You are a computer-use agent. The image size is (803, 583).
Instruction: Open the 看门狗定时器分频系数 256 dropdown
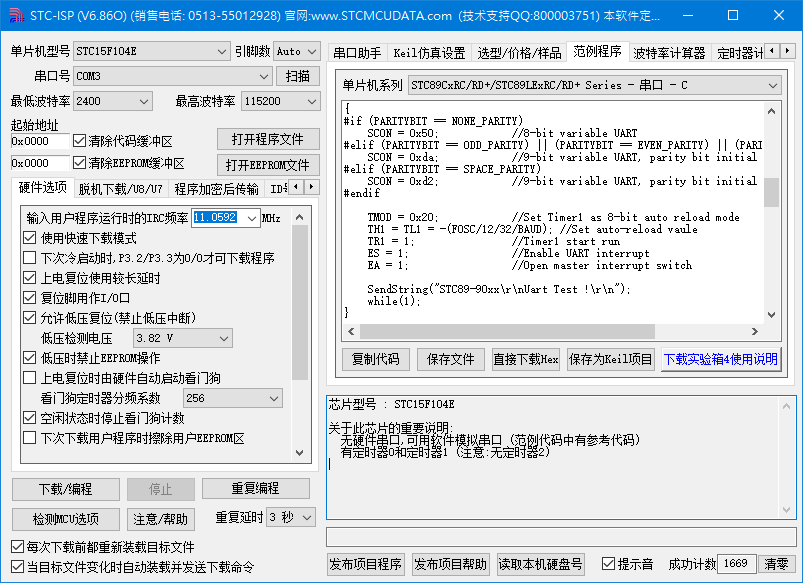tap(233, 398)
